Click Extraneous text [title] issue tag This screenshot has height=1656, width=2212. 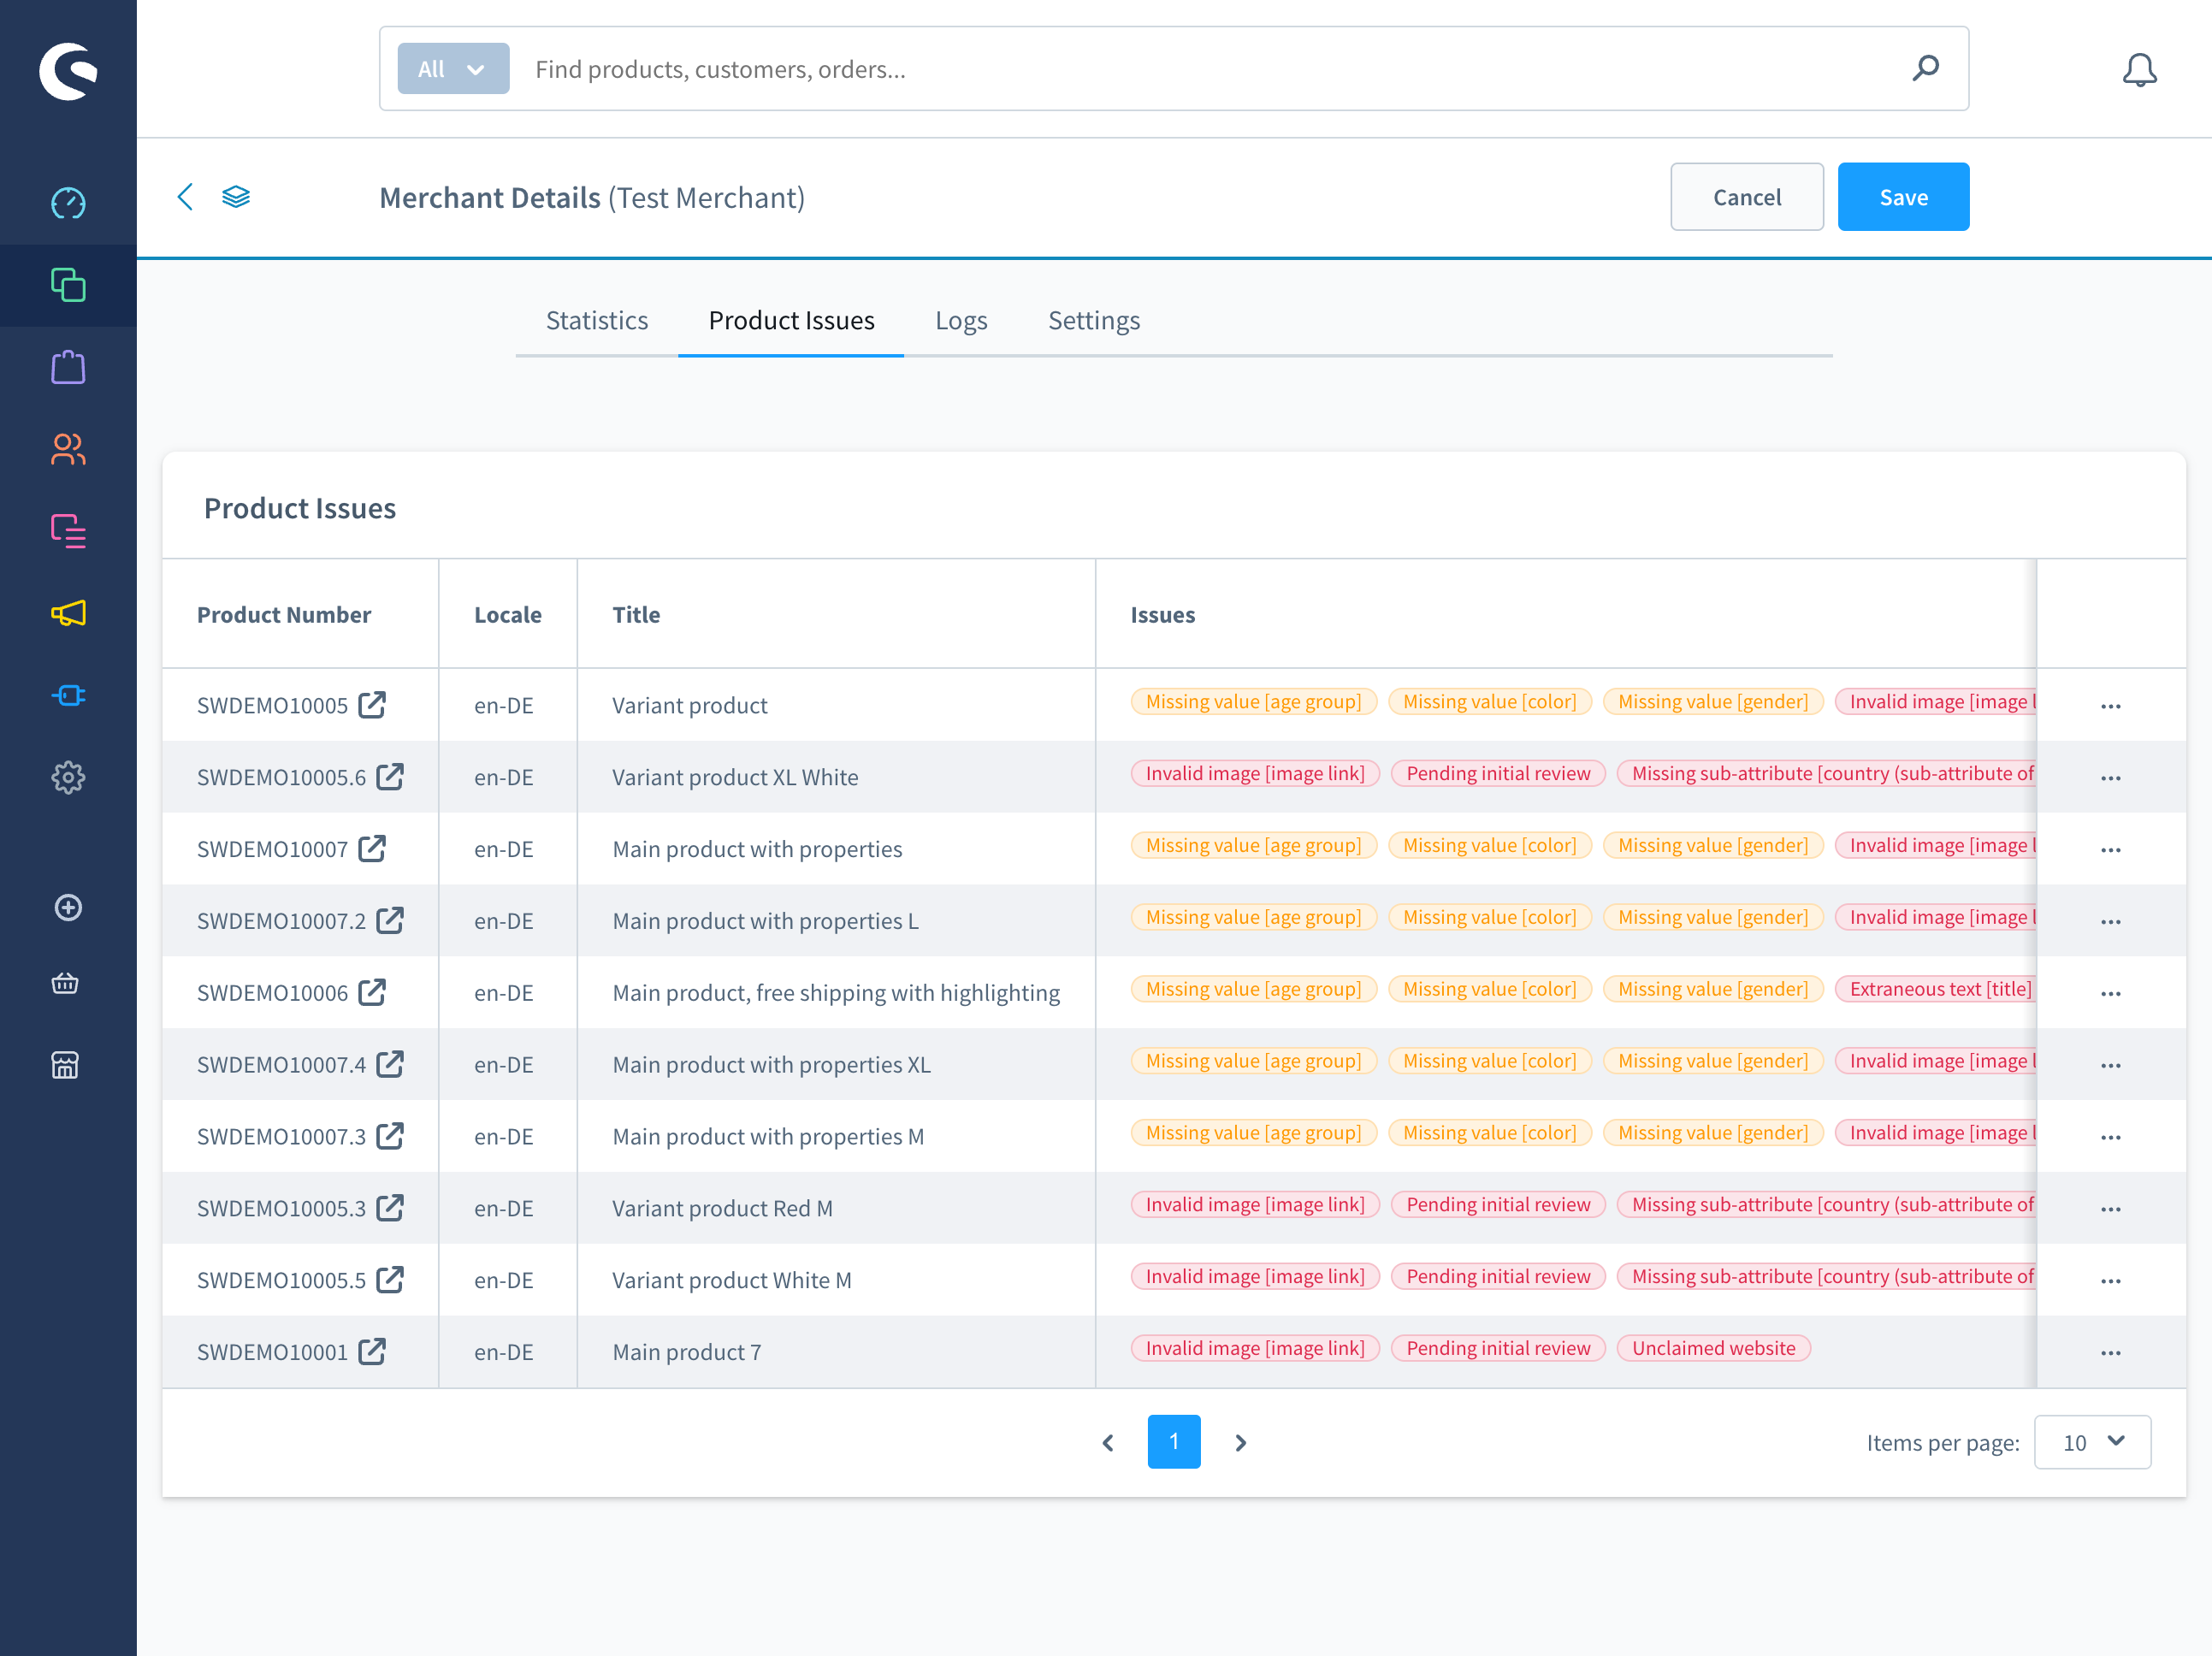coord(1935,989)
